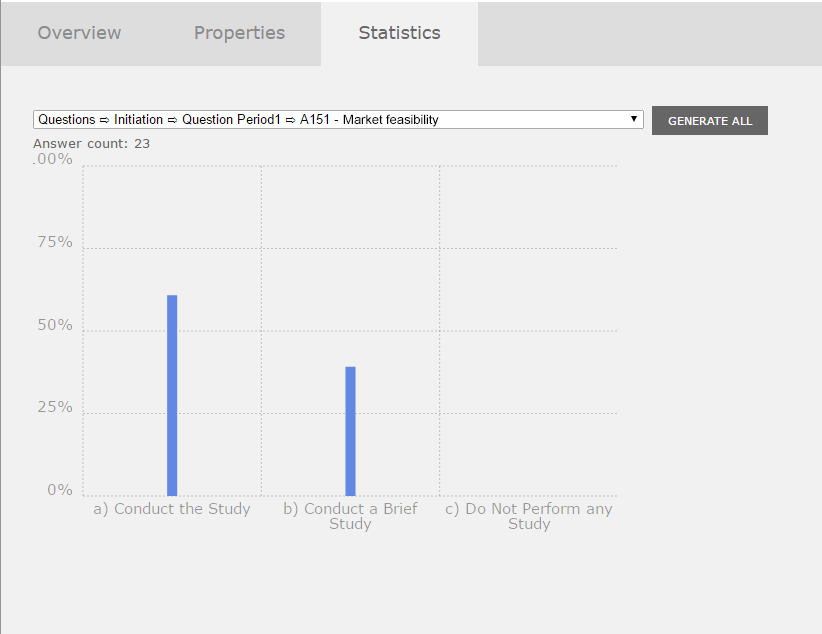
Task: Click the 'b) Conduct a Brief Study' label
Action: pyautogui.click(x=350, y=516)
